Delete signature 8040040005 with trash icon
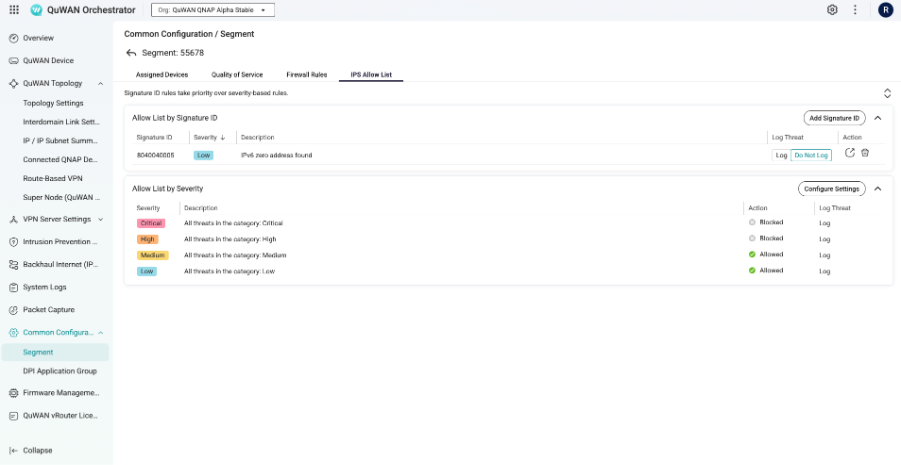Image resolution: width=901 pixels, height=465 pixels. click(x=865, y=153)
